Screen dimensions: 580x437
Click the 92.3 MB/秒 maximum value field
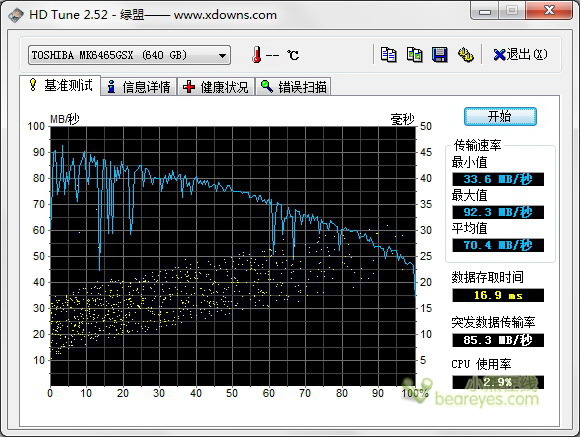pos(498,212)
